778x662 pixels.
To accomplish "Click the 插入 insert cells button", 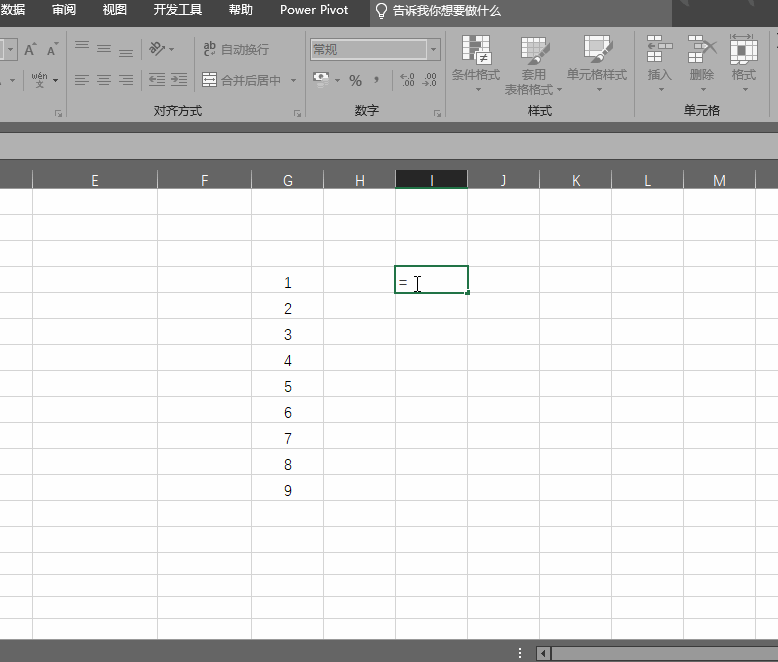I will 659,64.
